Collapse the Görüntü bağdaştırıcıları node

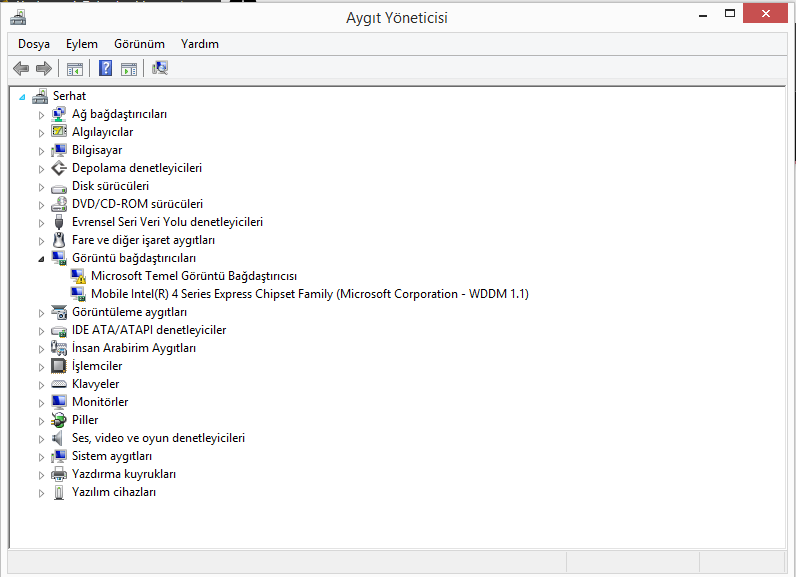point(41,259)
